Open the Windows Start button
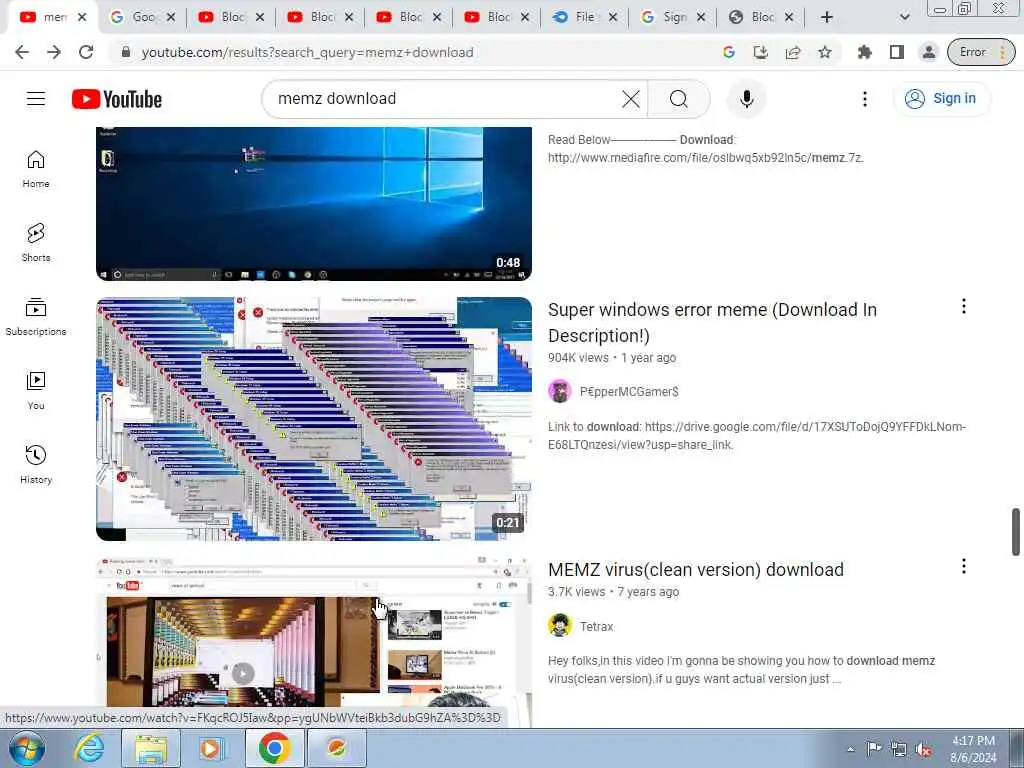 27,748
